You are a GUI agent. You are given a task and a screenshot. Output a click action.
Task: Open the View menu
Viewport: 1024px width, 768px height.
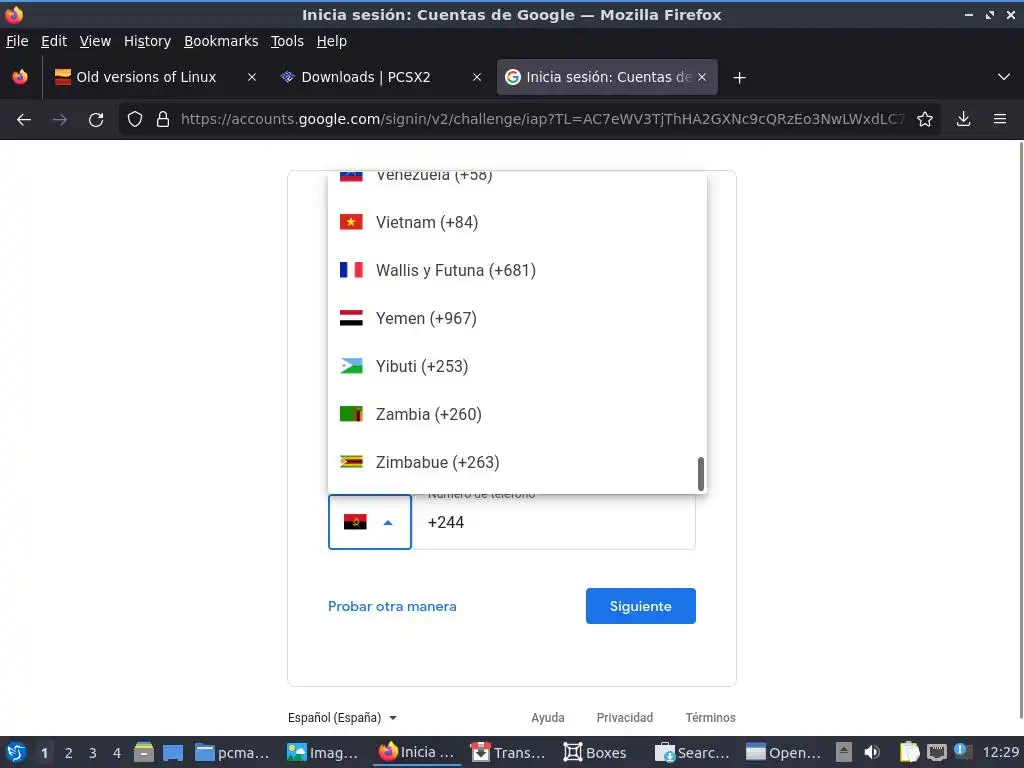pos(95,41)
